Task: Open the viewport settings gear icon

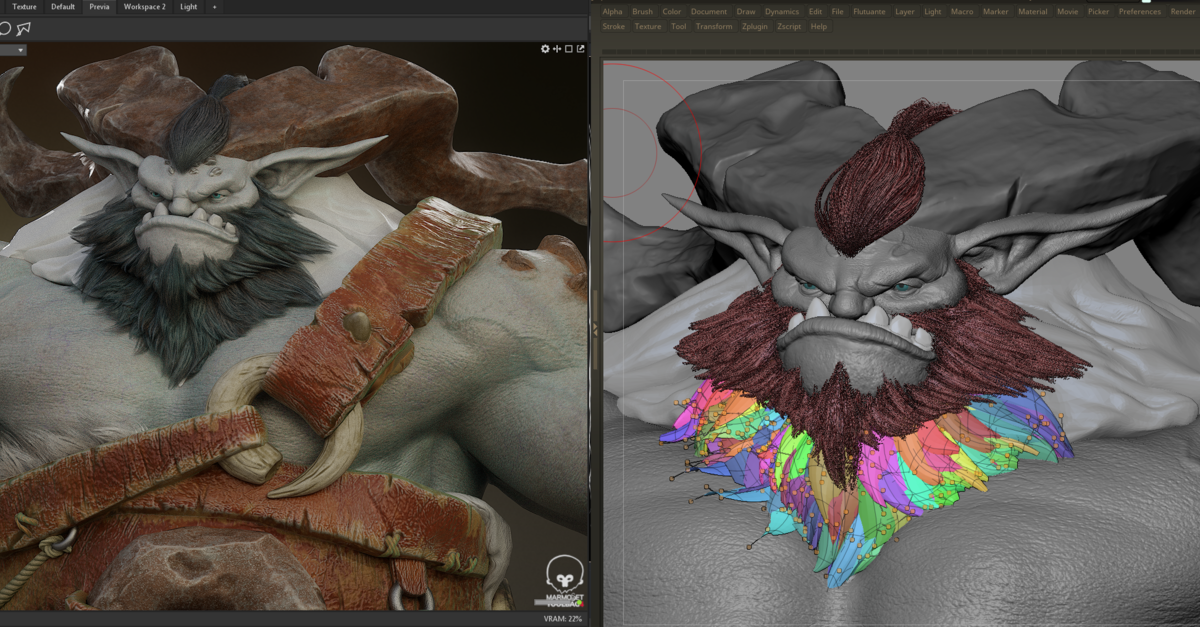Action: [x=545, y=48]
